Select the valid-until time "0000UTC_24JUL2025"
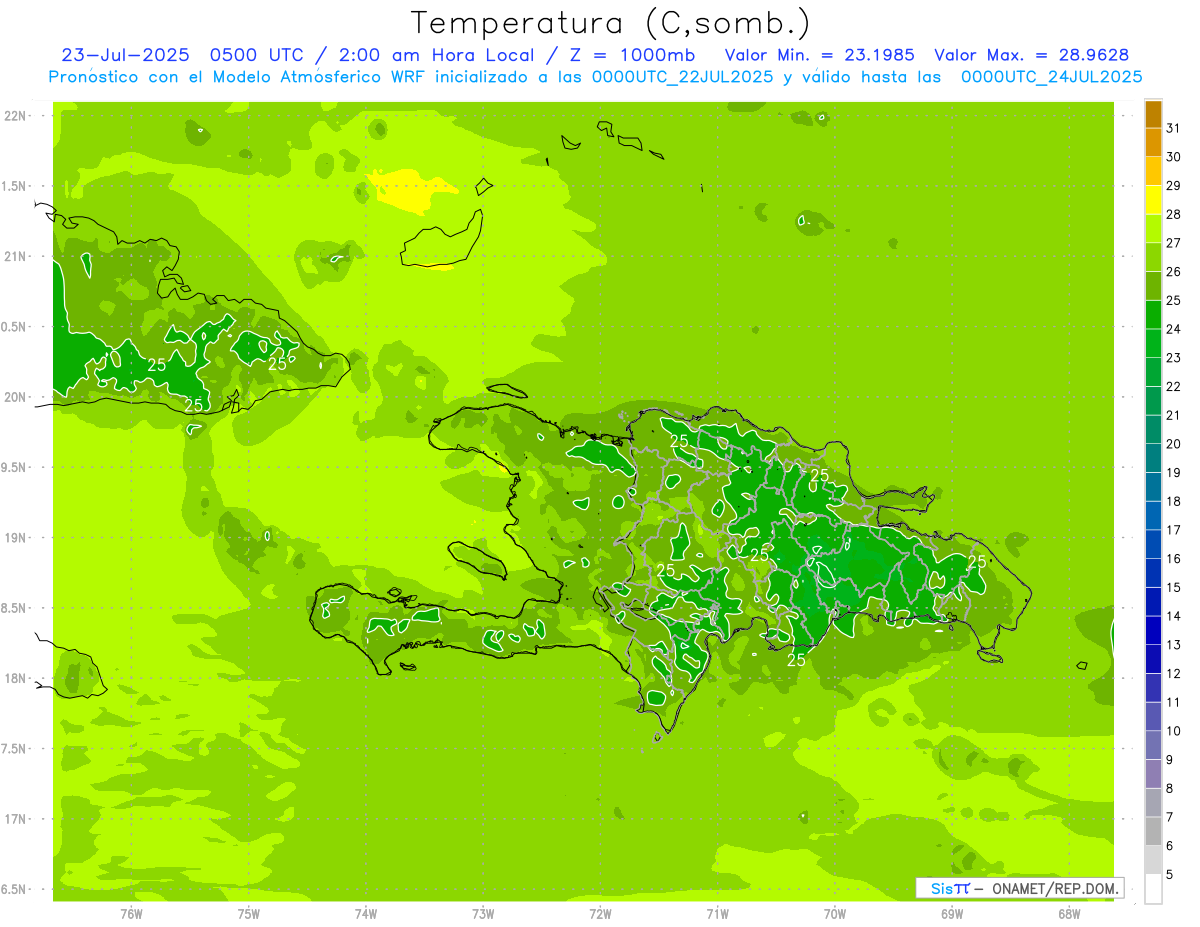The width and height of the screenshot is (1200, 927). (x=1052, y=77)
